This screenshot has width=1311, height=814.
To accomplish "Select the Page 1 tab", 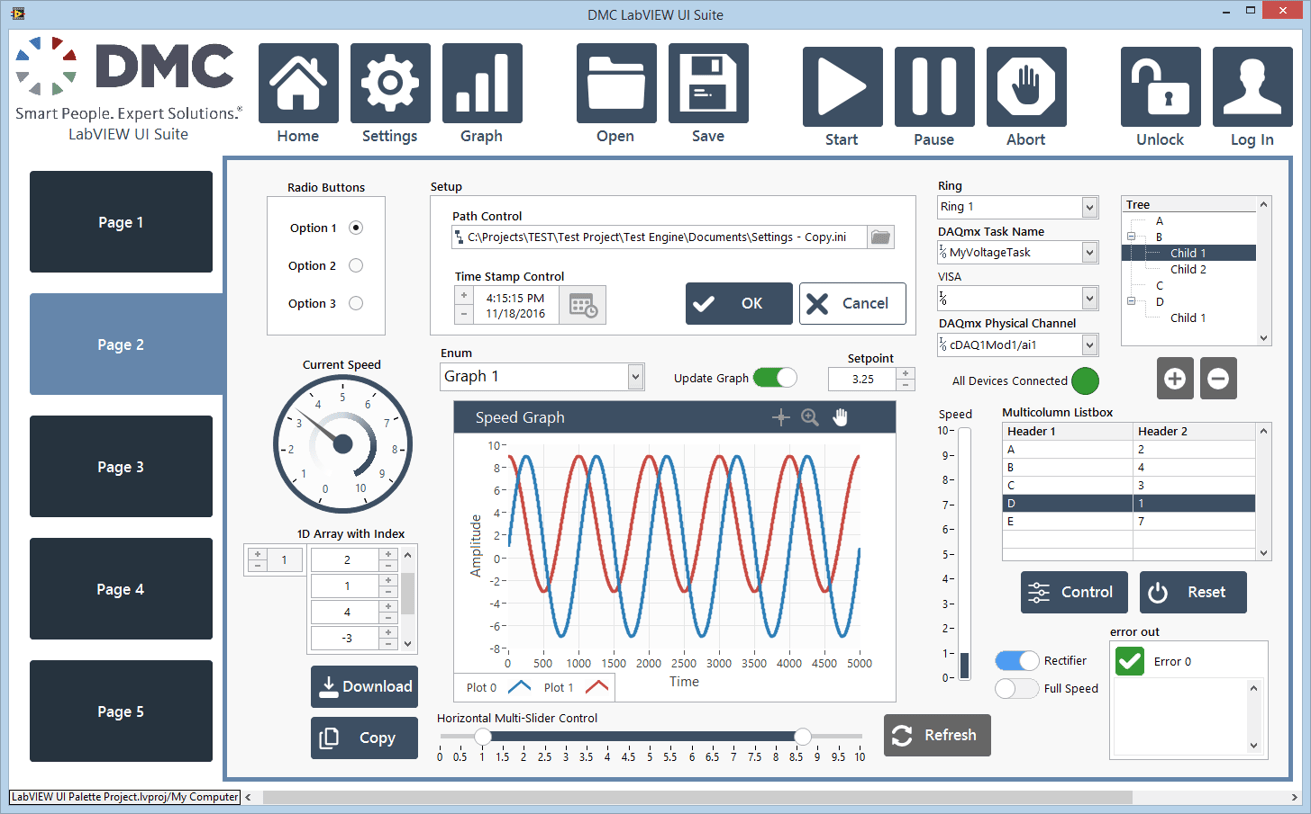I will click(x=120, y=221).
